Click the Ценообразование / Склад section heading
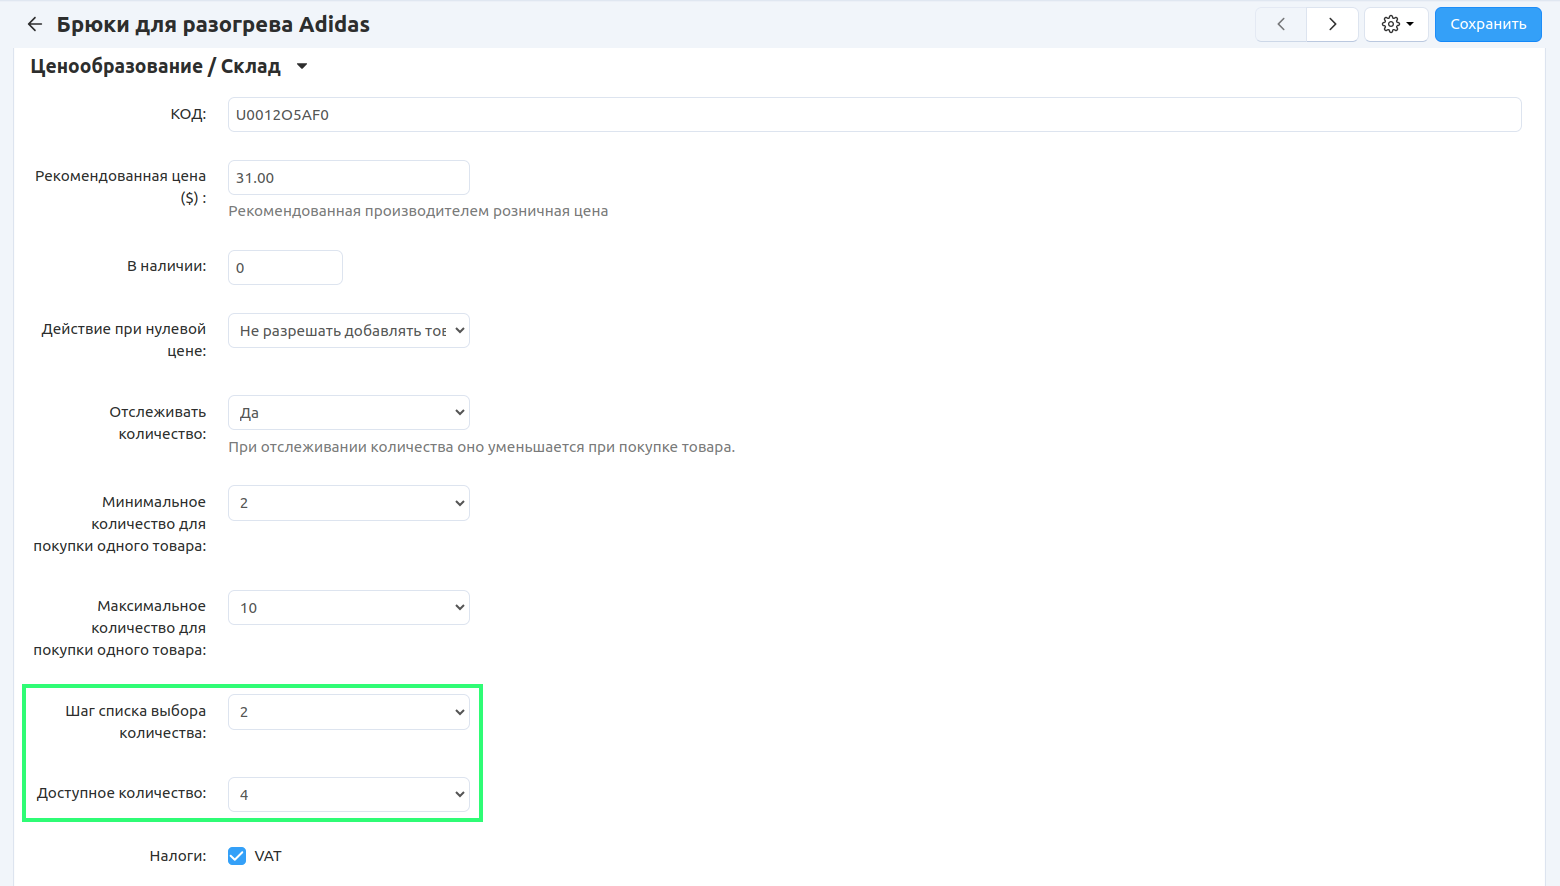The image size is (1560, 886). point(156,67)
